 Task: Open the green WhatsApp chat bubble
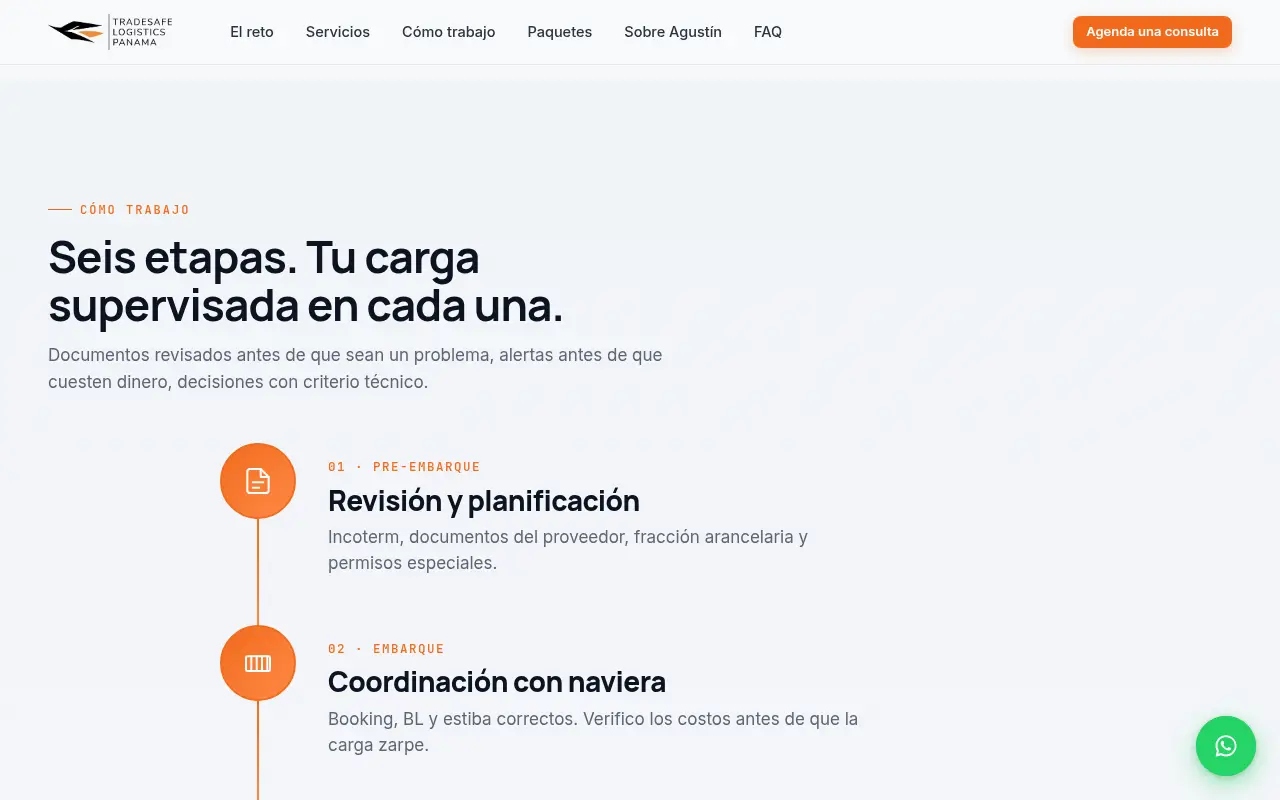pyautogui.click(x=1226, y=746)
